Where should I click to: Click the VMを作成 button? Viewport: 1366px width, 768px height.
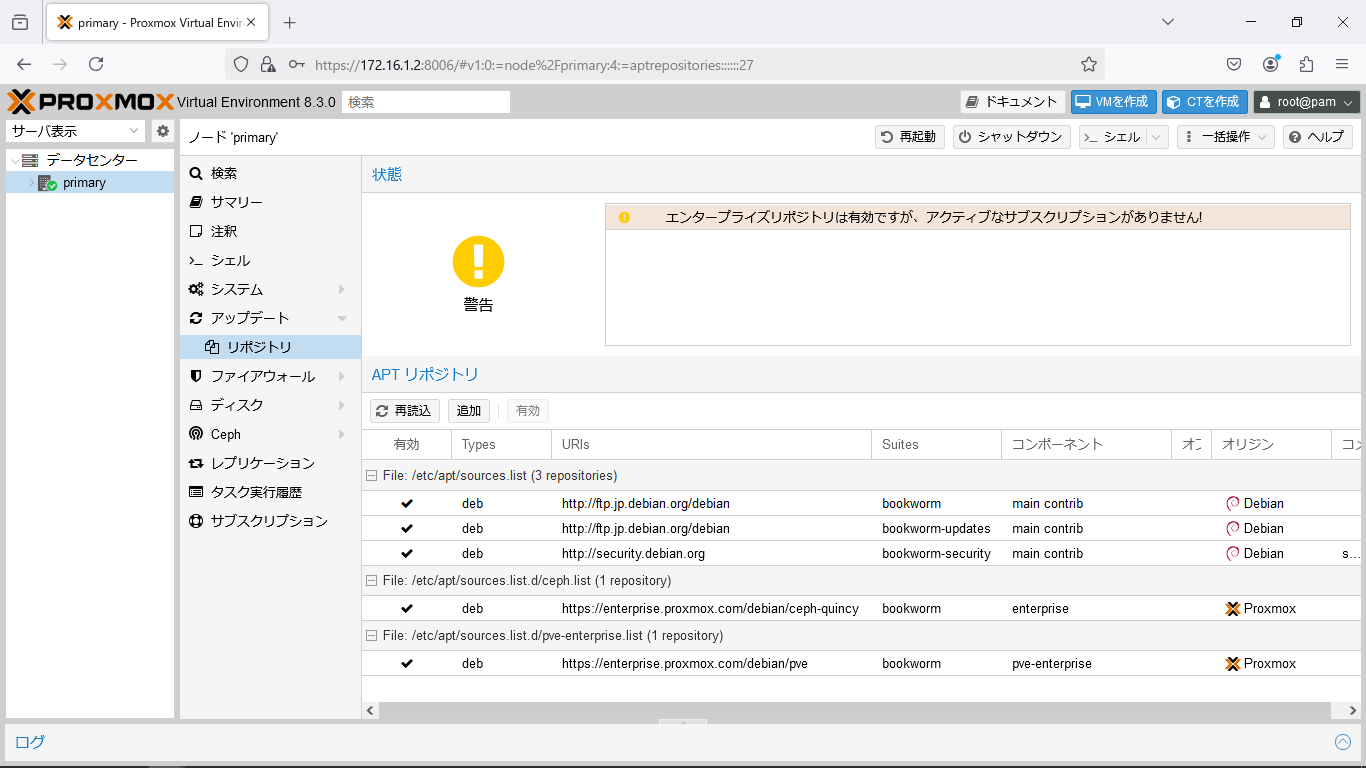[x=1113, y=101]
